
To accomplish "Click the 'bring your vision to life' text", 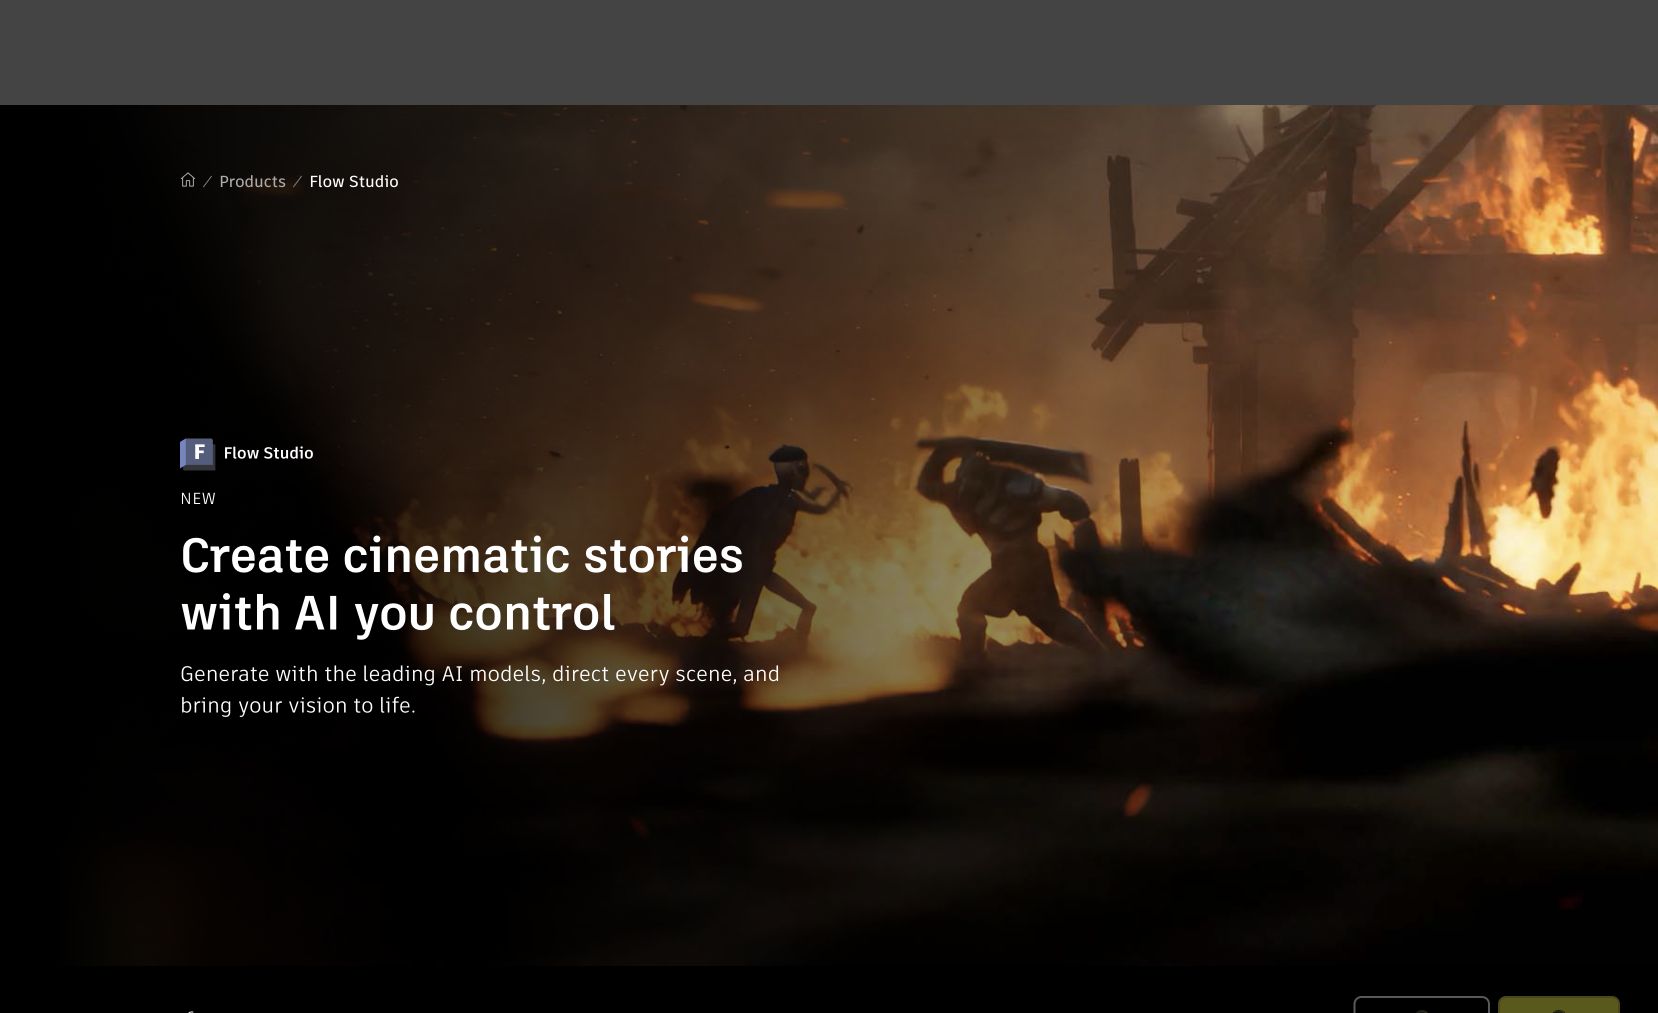I will (x=298, y=705).
